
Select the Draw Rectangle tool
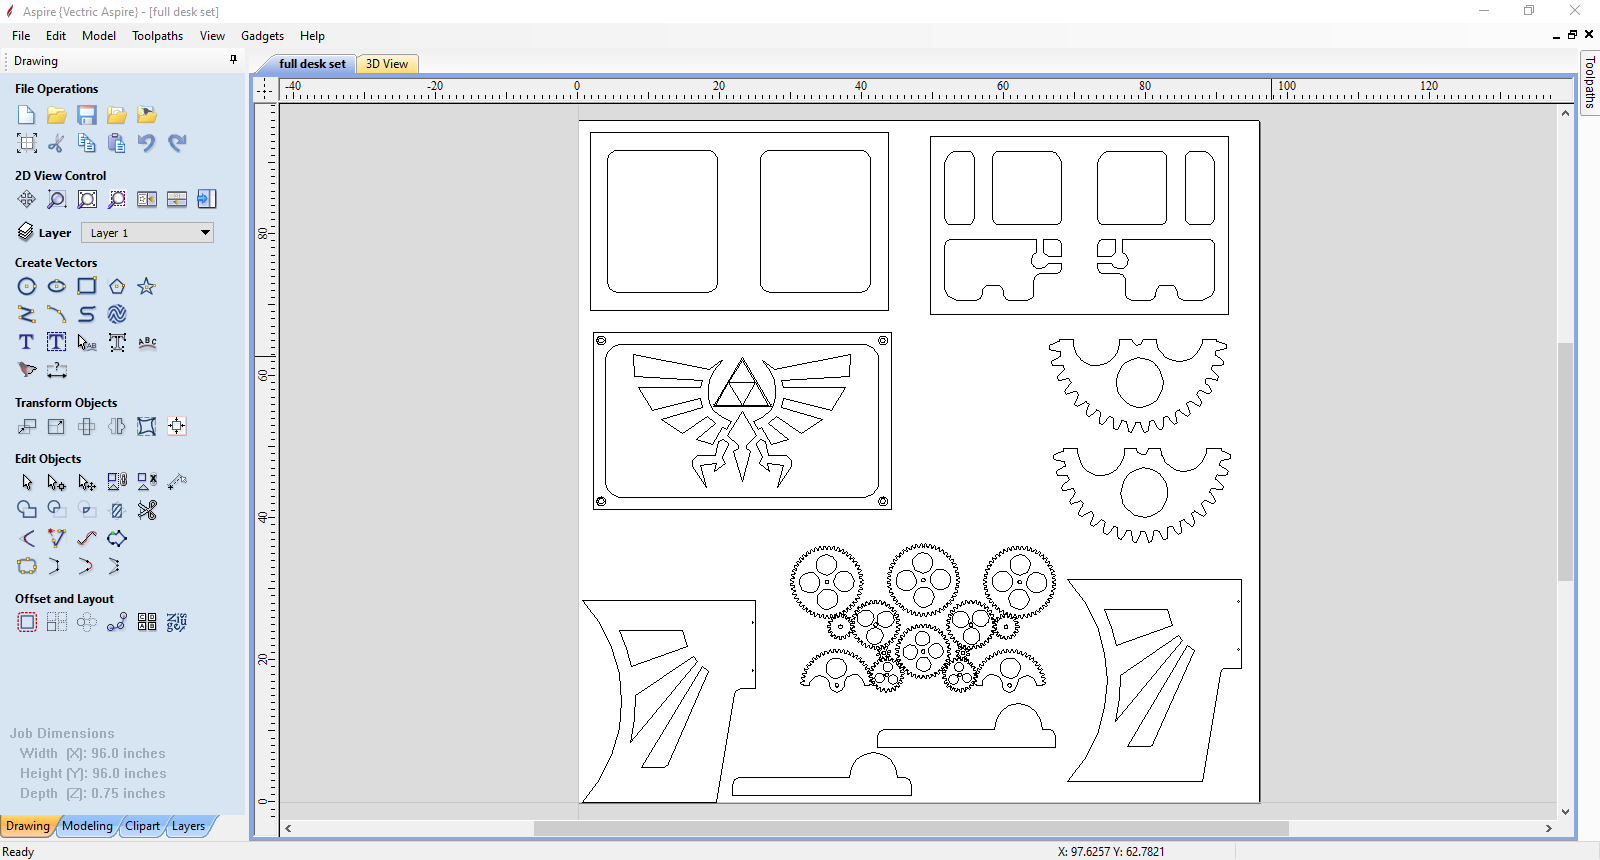(x=87, y=286)
